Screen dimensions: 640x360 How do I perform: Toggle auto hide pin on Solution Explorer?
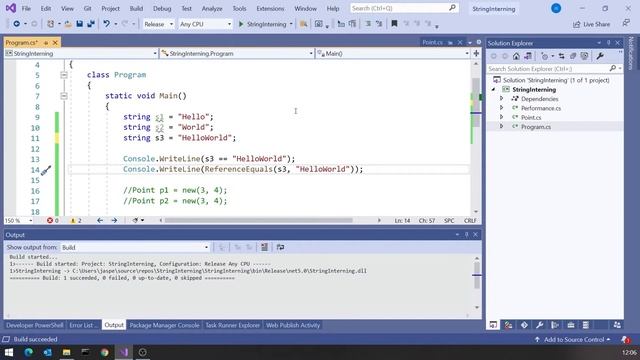pos(608,43)
